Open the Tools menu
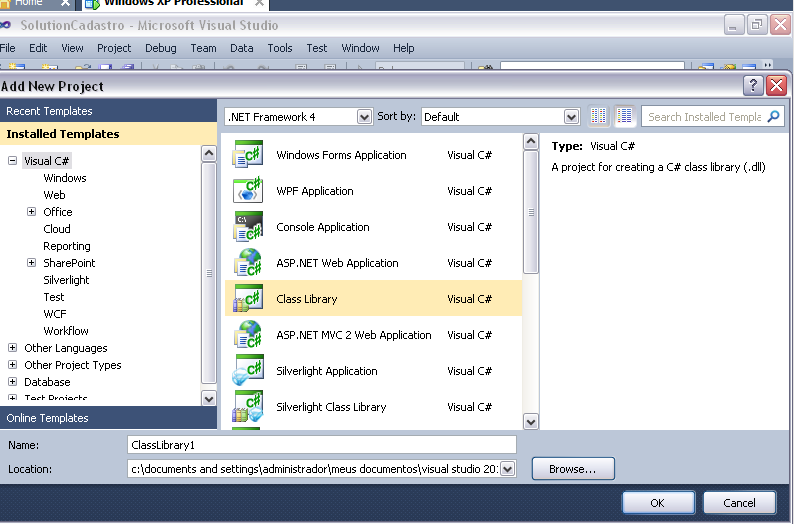Screen dimensions: 794x524 tap(280, 48)
